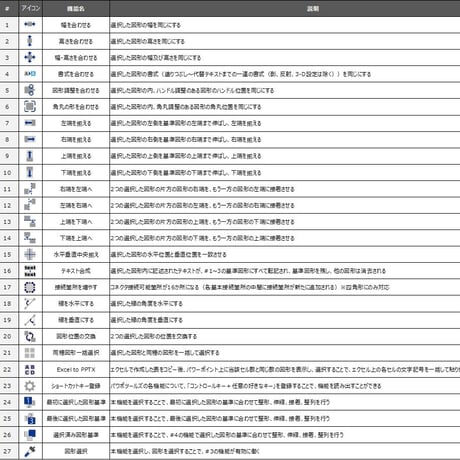Select the 角丸の形を合わせる icon in row 6
This screenshot has height=460, width=460.
click(x=30, y=106)
